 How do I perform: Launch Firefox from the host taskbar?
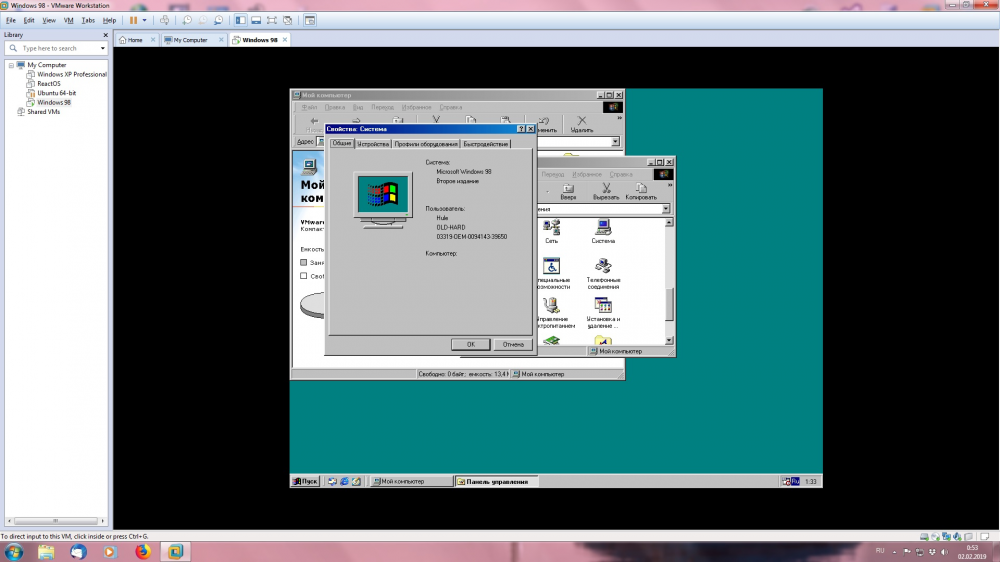click(143, 552)
